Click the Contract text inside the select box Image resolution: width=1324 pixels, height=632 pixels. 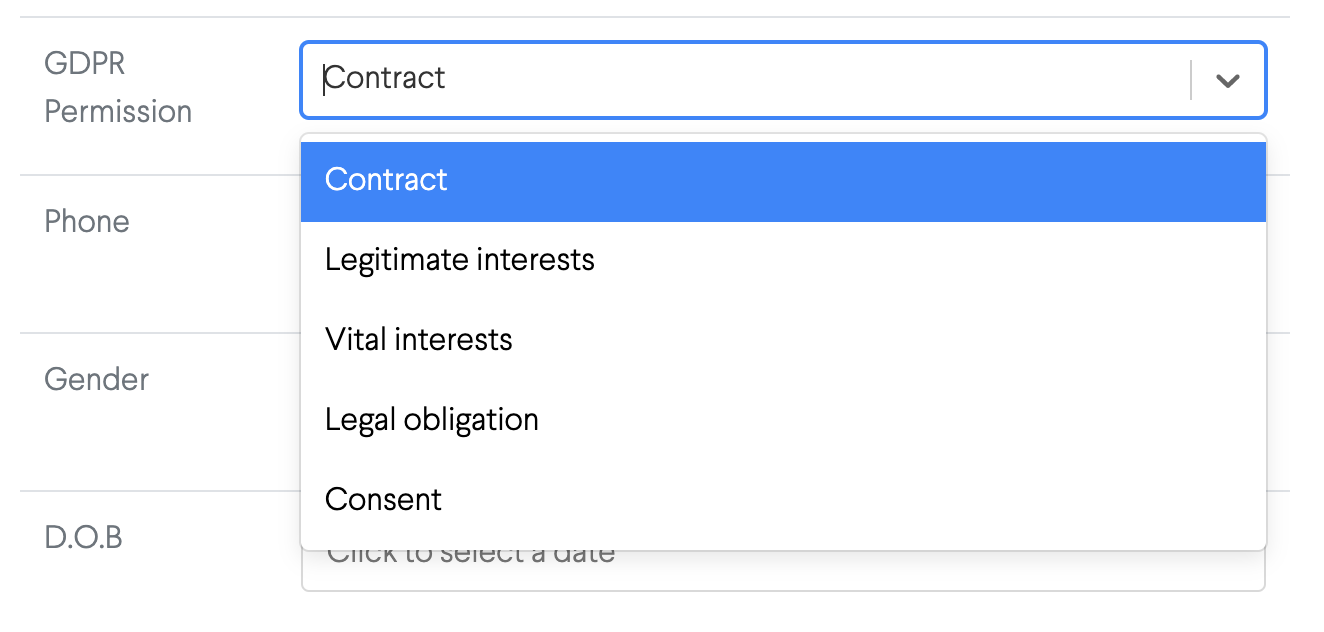coord(386,78)
